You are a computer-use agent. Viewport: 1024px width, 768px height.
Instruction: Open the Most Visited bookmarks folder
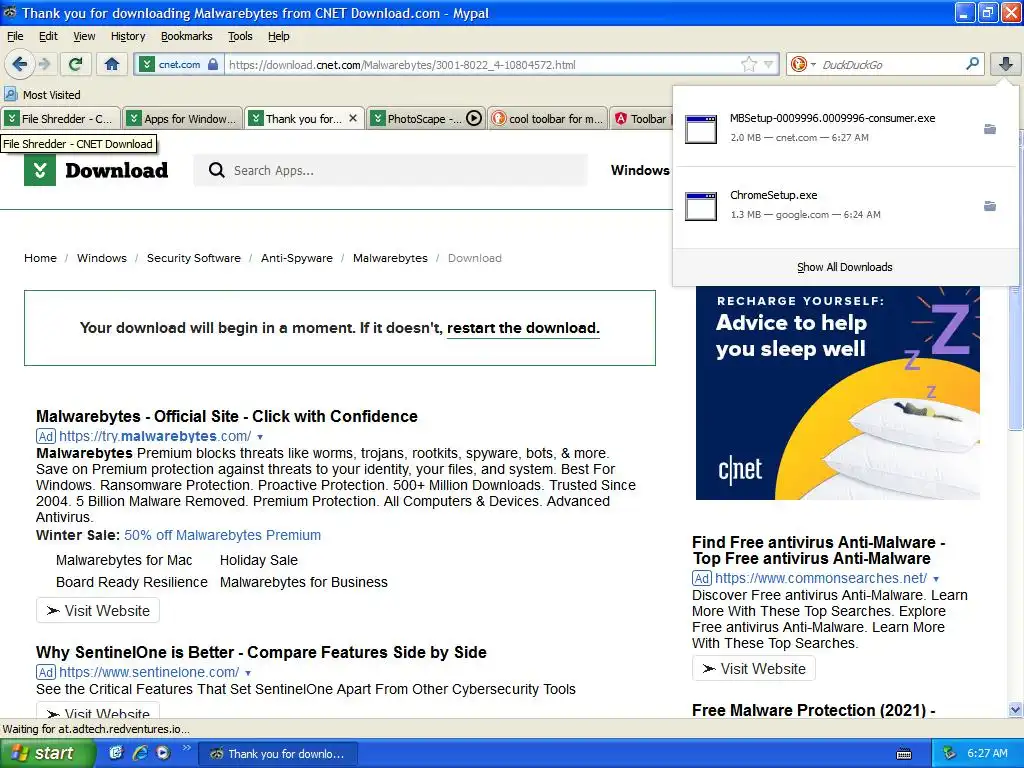42,95
